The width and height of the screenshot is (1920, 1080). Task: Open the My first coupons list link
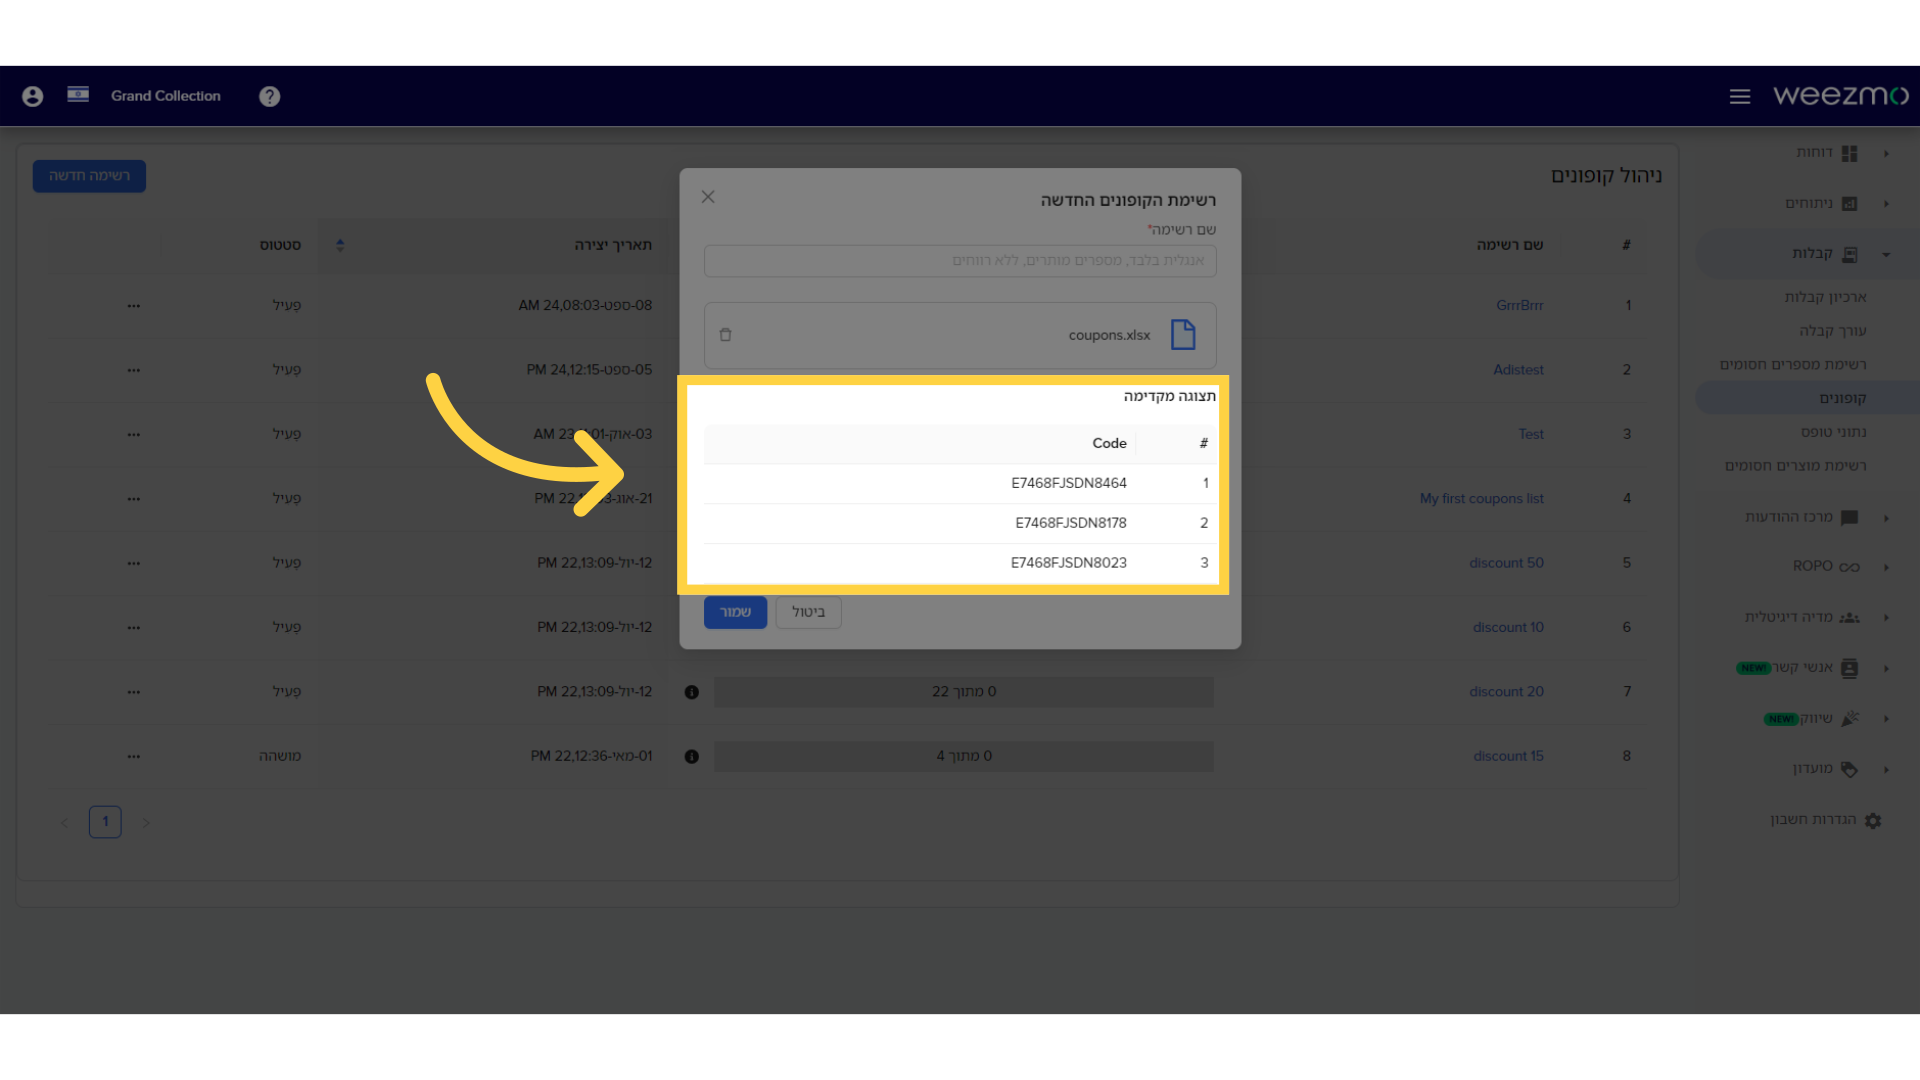pos(1482,498)
